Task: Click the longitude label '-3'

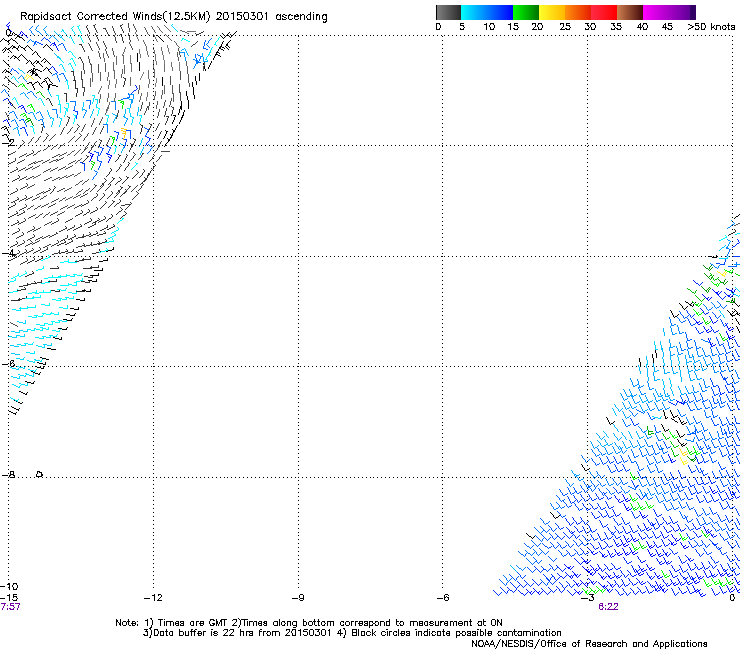Action: click(588, 598)
